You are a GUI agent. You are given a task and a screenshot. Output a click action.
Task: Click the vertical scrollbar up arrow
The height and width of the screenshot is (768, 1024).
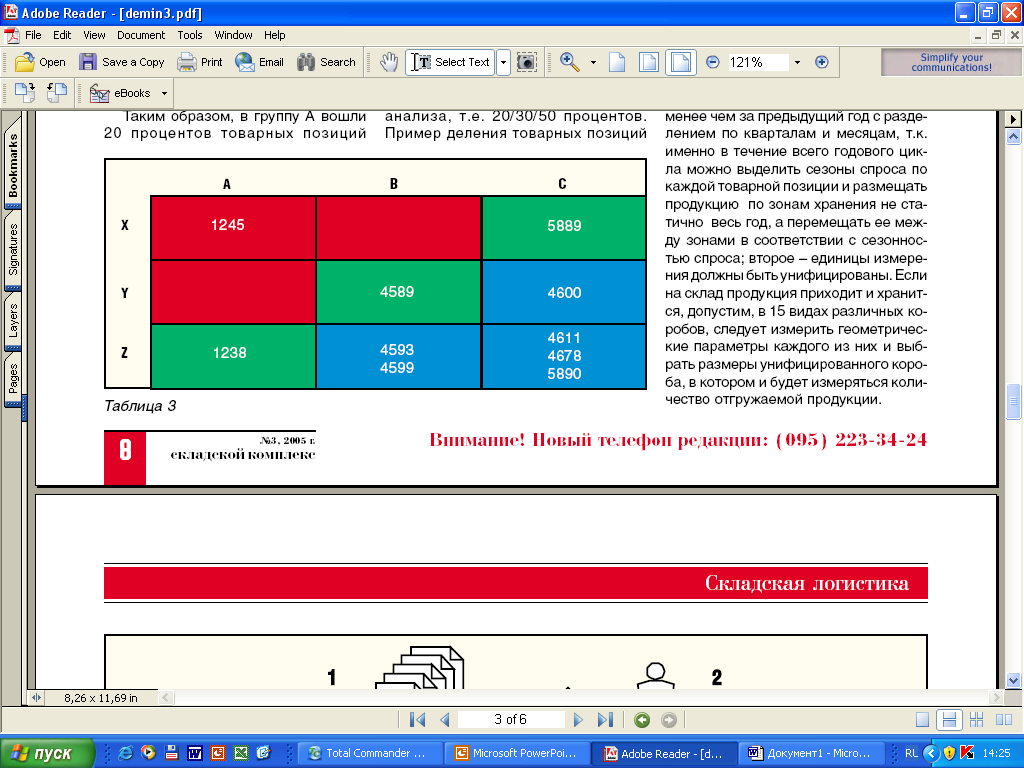pyautogui.click(x=1013, y=136)
